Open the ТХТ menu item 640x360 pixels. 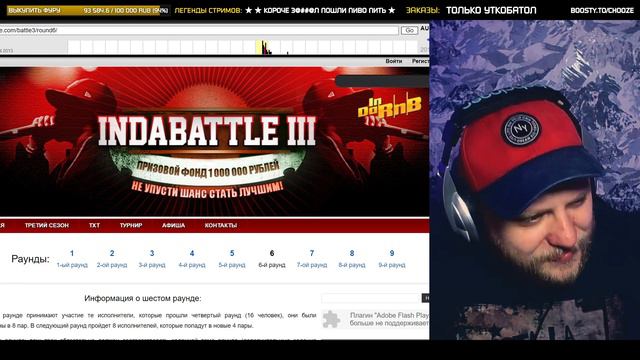[94, 225]
